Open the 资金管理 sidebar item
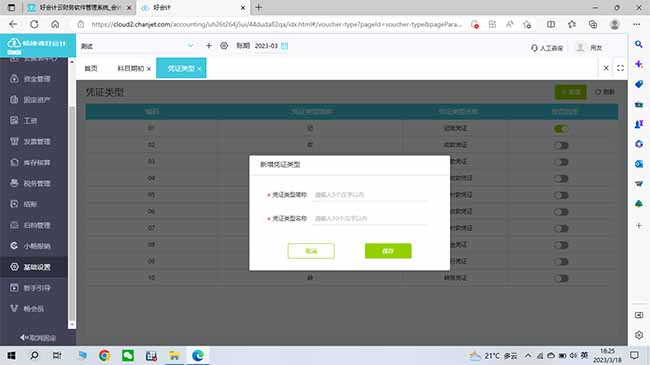650x365 pixels. tap(34, 79)
